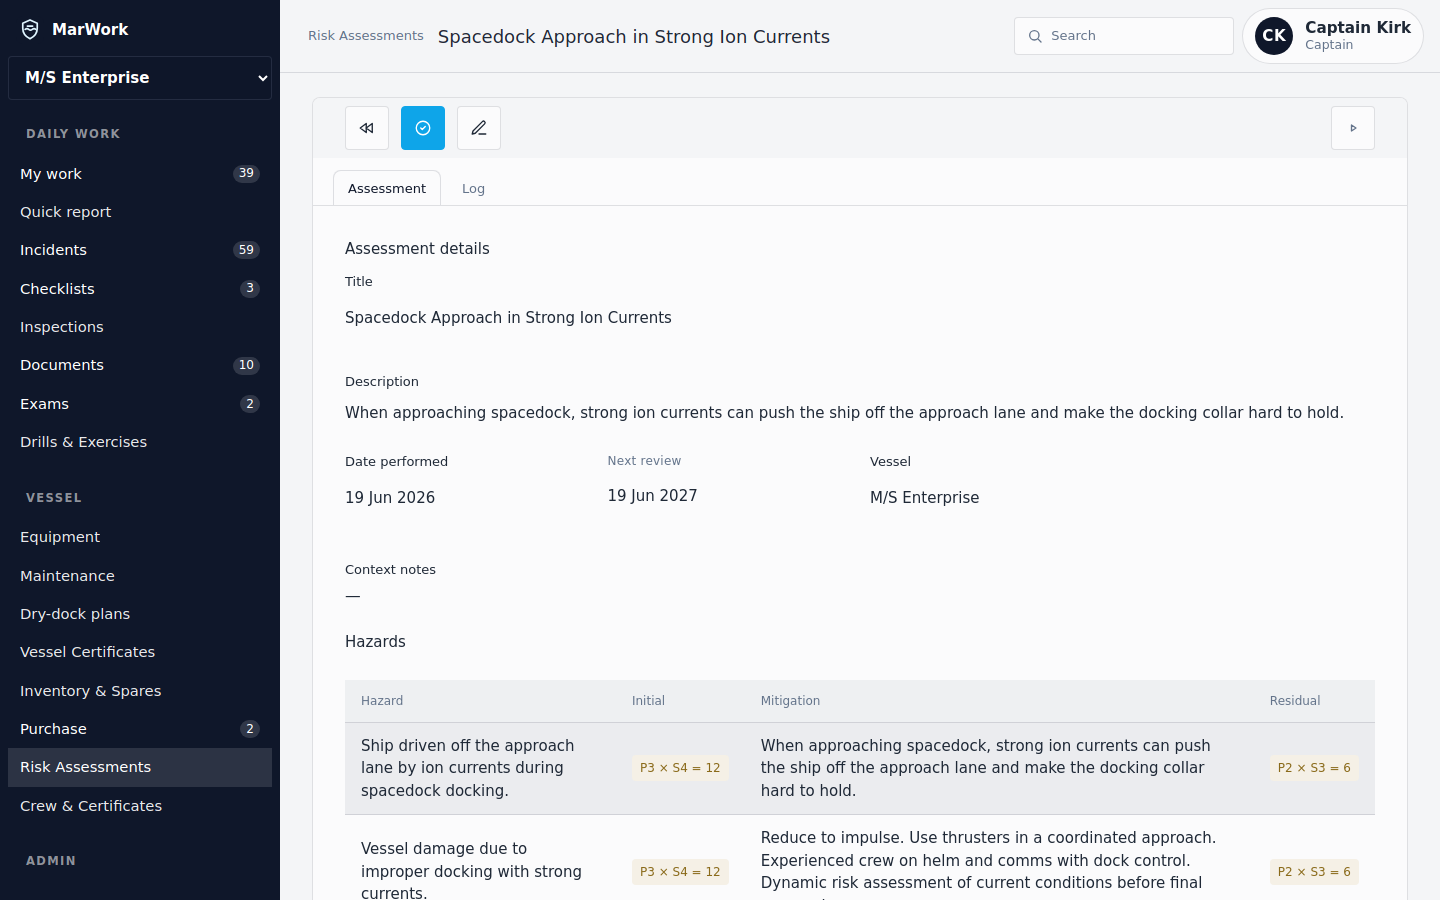The width and height of the screenshot is (1440, 900).
Task: Click the MarWork shield logo icon
Action: (31, 29)
